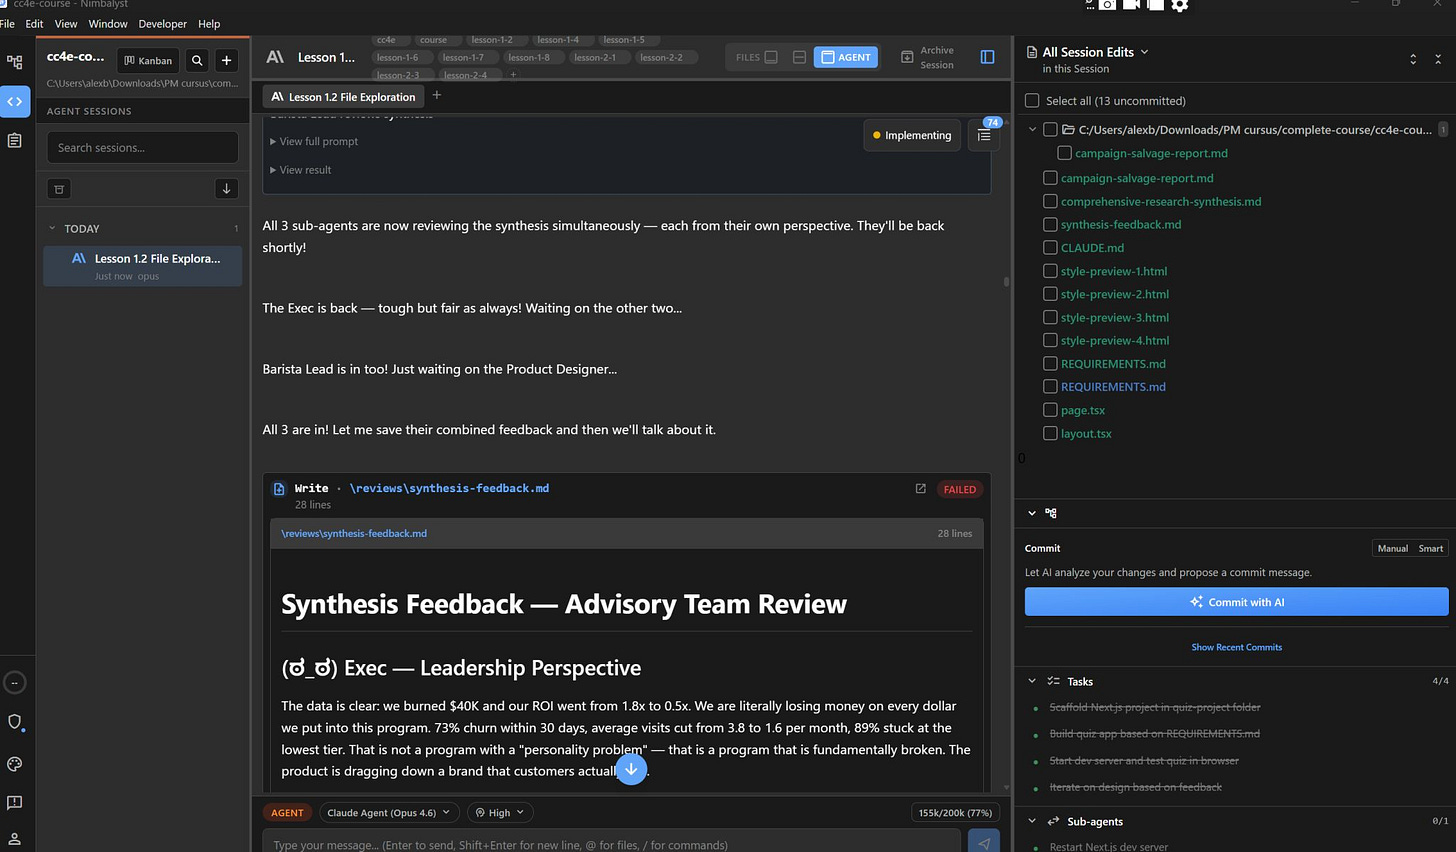Add a new tab next to Lesson 1.2 tab
This screenshot has width=1456, height=852.
[x=436, y=96]
